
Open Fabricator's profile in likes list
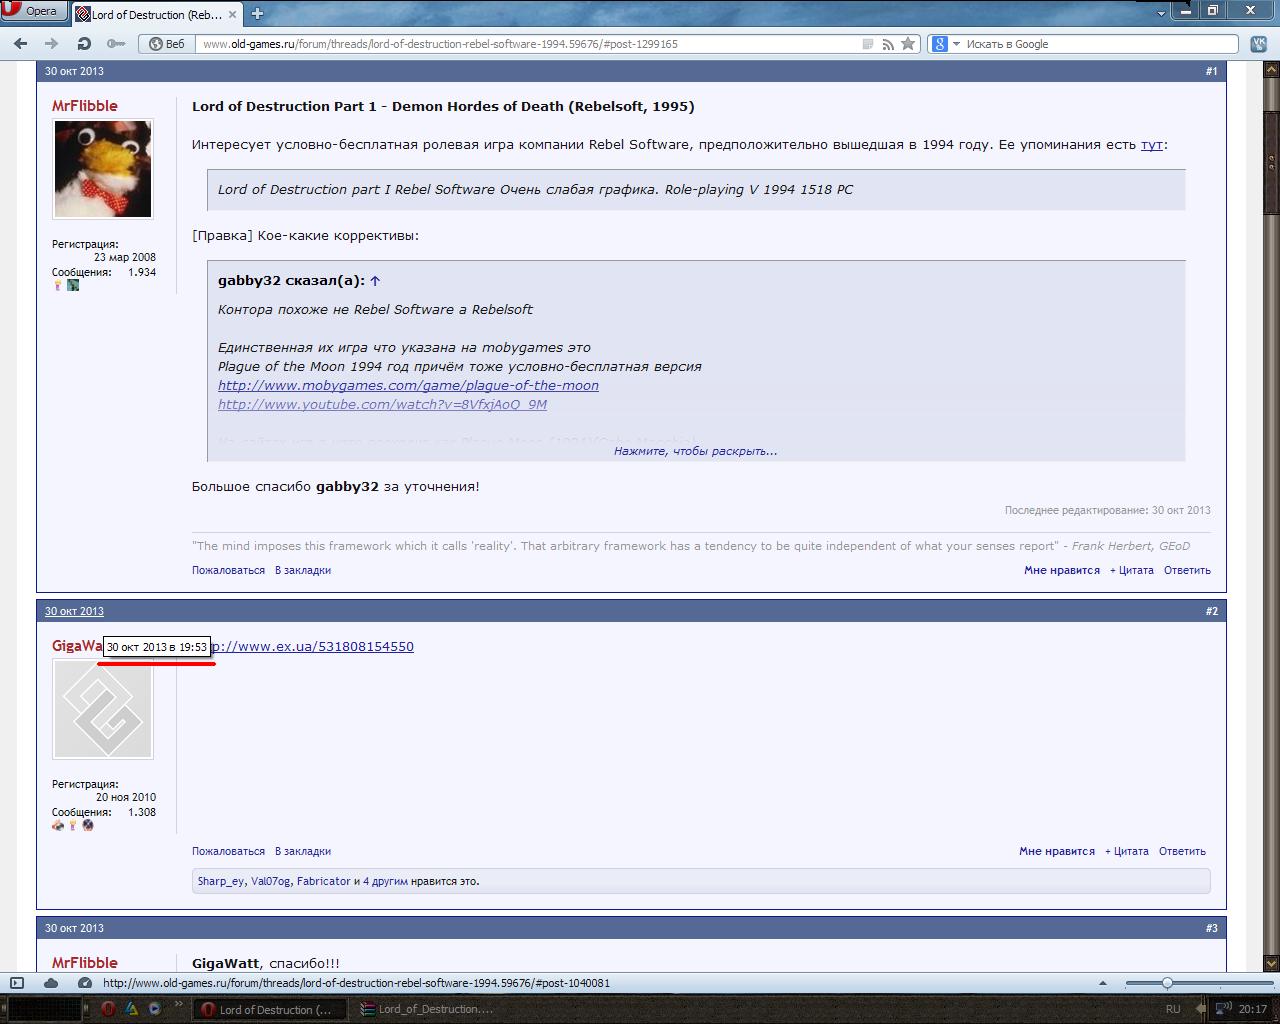pos(324,881)
